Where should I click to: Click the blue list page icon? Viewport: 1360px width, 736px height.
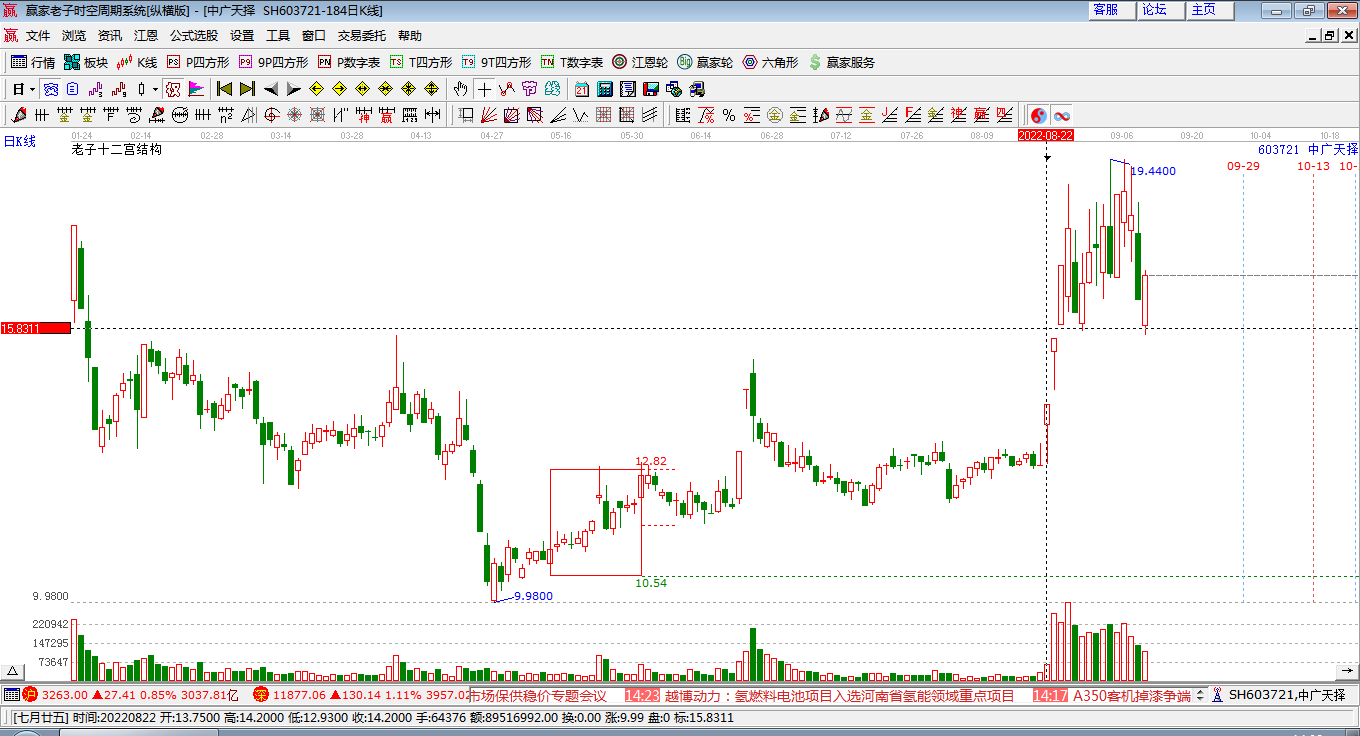(x=72, y=89)
